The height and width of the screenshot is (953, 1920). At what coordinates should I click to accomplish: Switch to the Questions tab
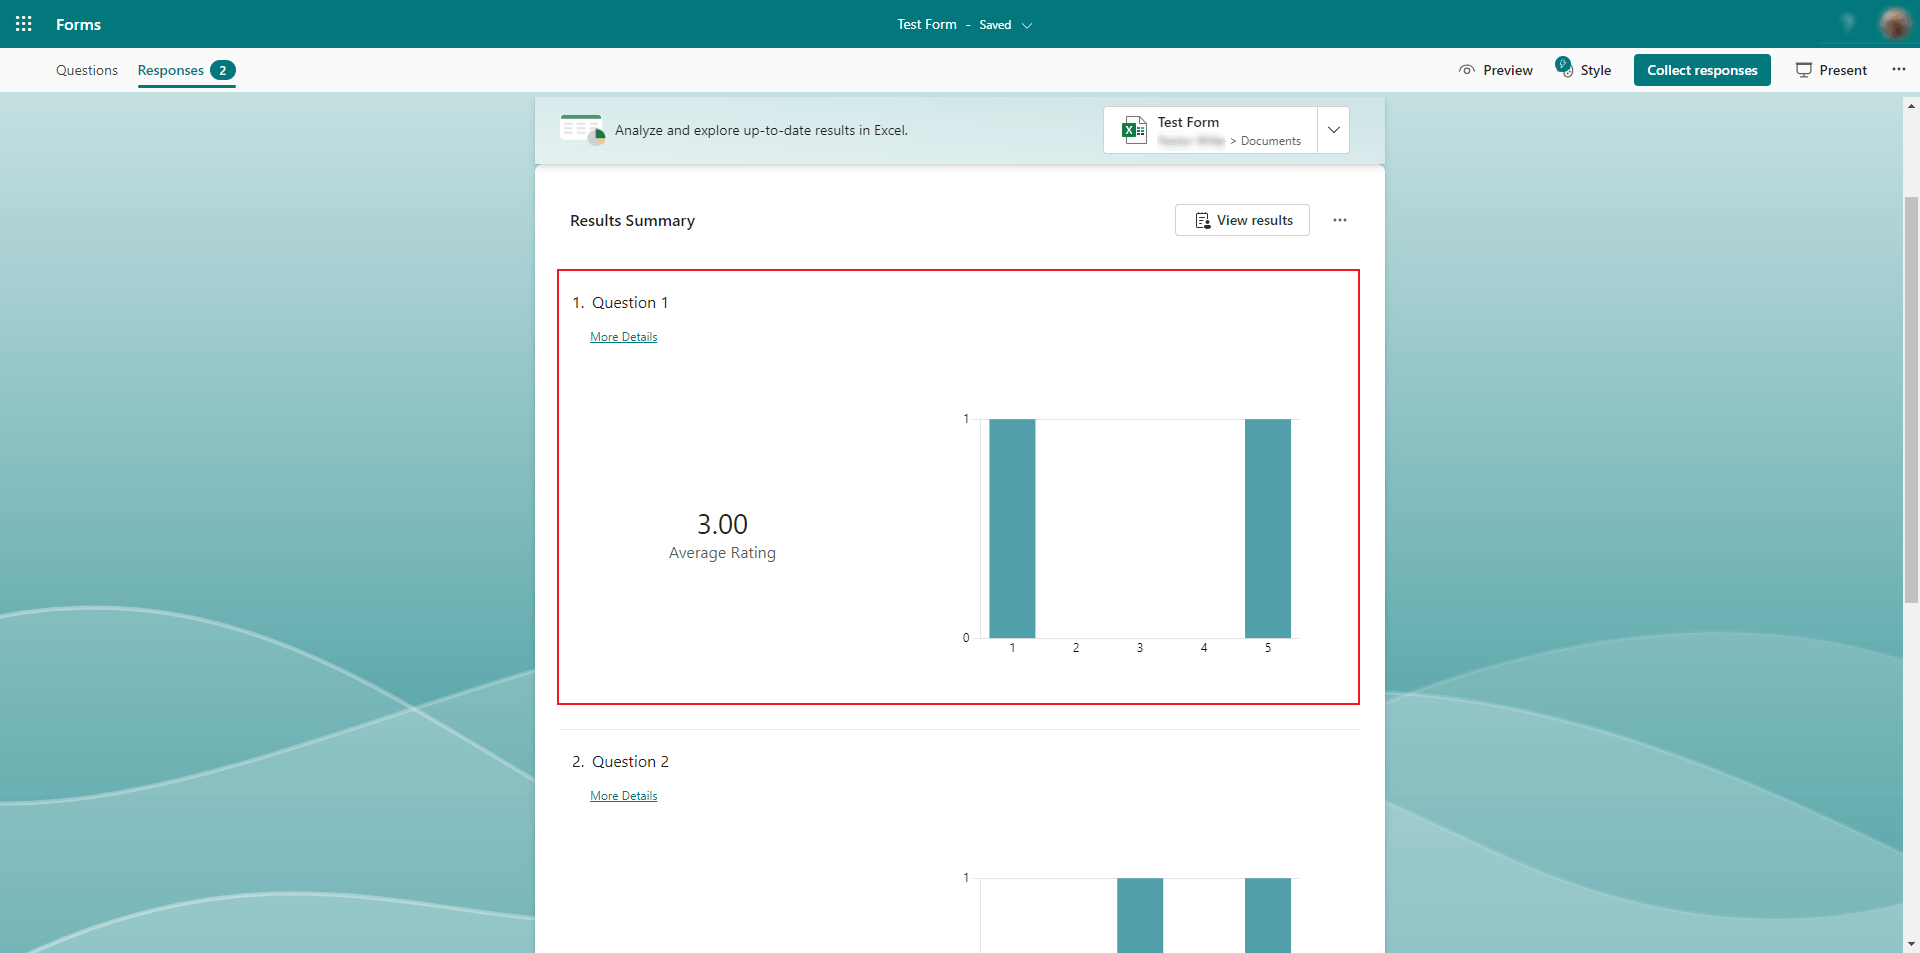click(86, 70)
